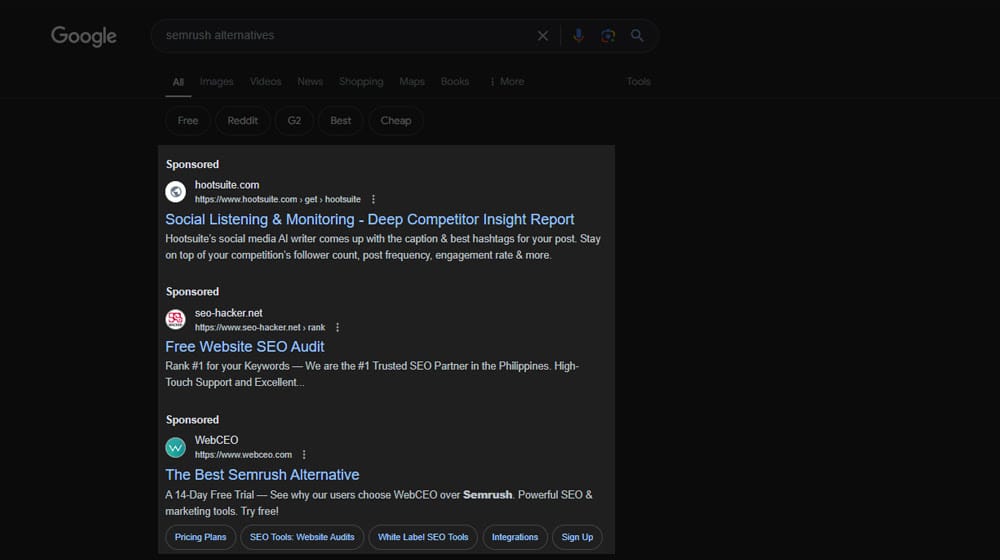
Task: Start voice search with microphone icon
Action: (x=578, y=36)
